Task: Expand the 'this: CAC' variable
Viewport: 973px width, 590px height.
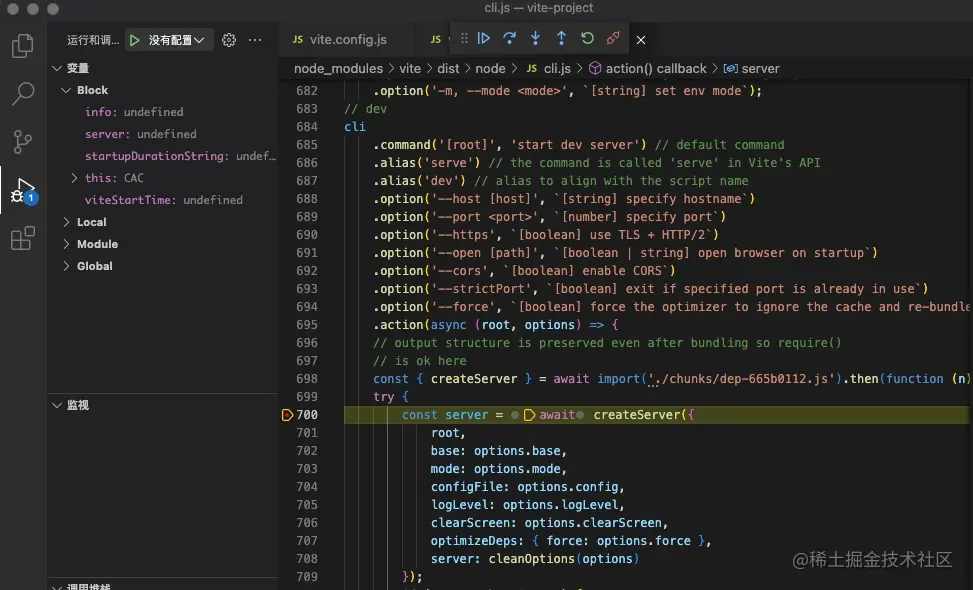Action: (x=74, y=178)
